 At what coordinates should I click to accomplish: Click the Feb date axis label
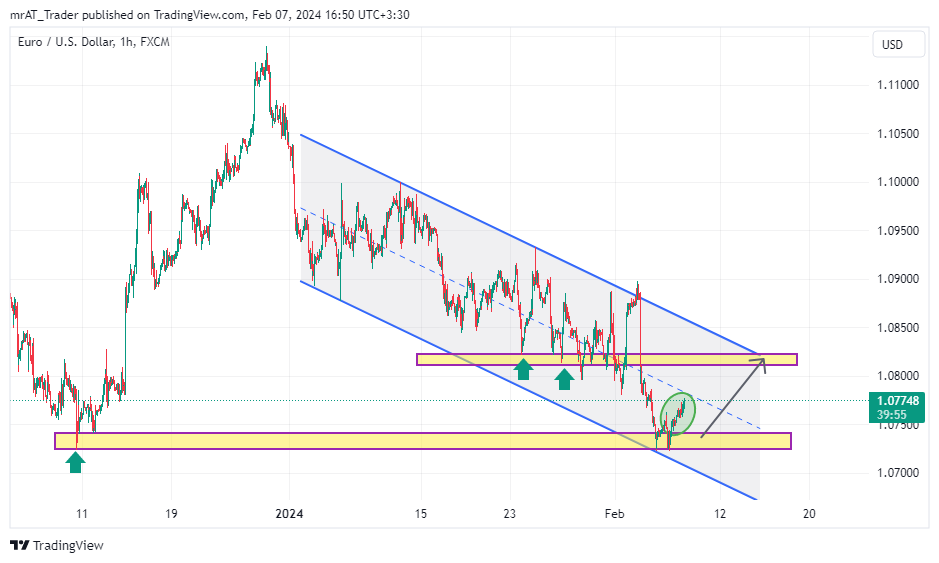tap(614, 514)
